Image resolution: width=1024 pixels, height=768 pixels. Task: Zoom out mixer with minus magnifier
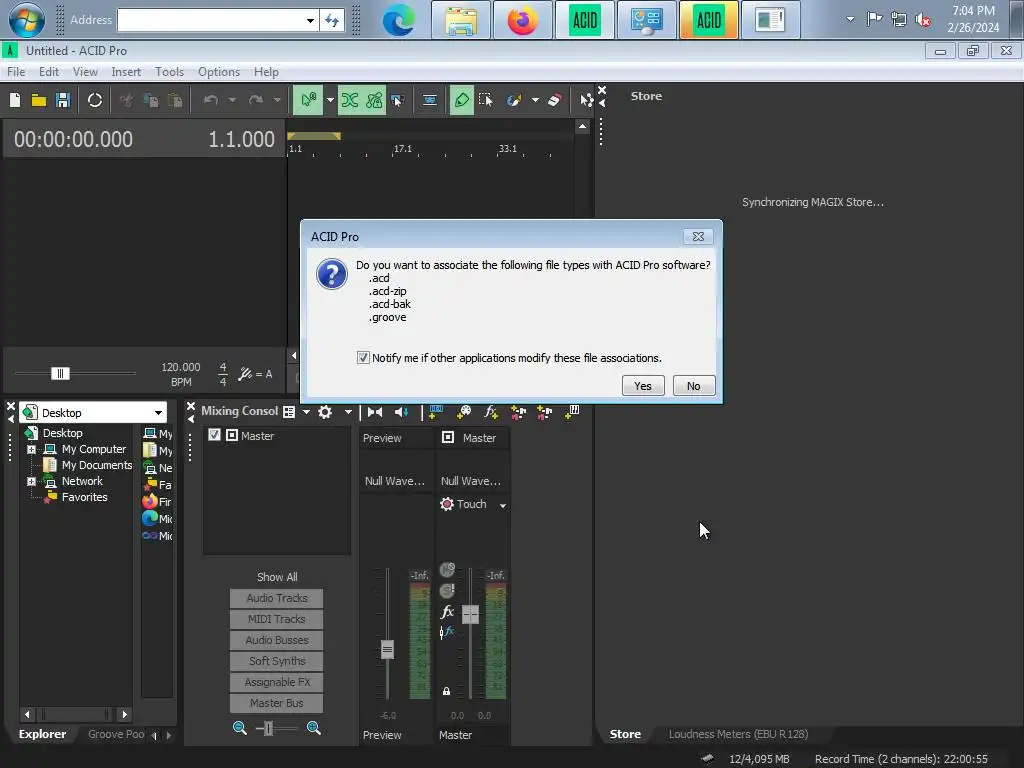240,728
